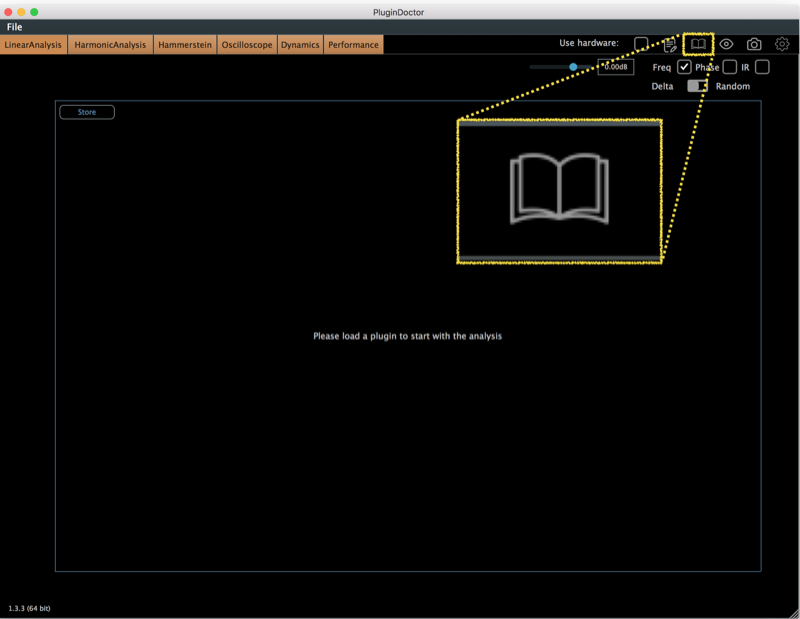Click the Store button

click(x=87, y=112)
